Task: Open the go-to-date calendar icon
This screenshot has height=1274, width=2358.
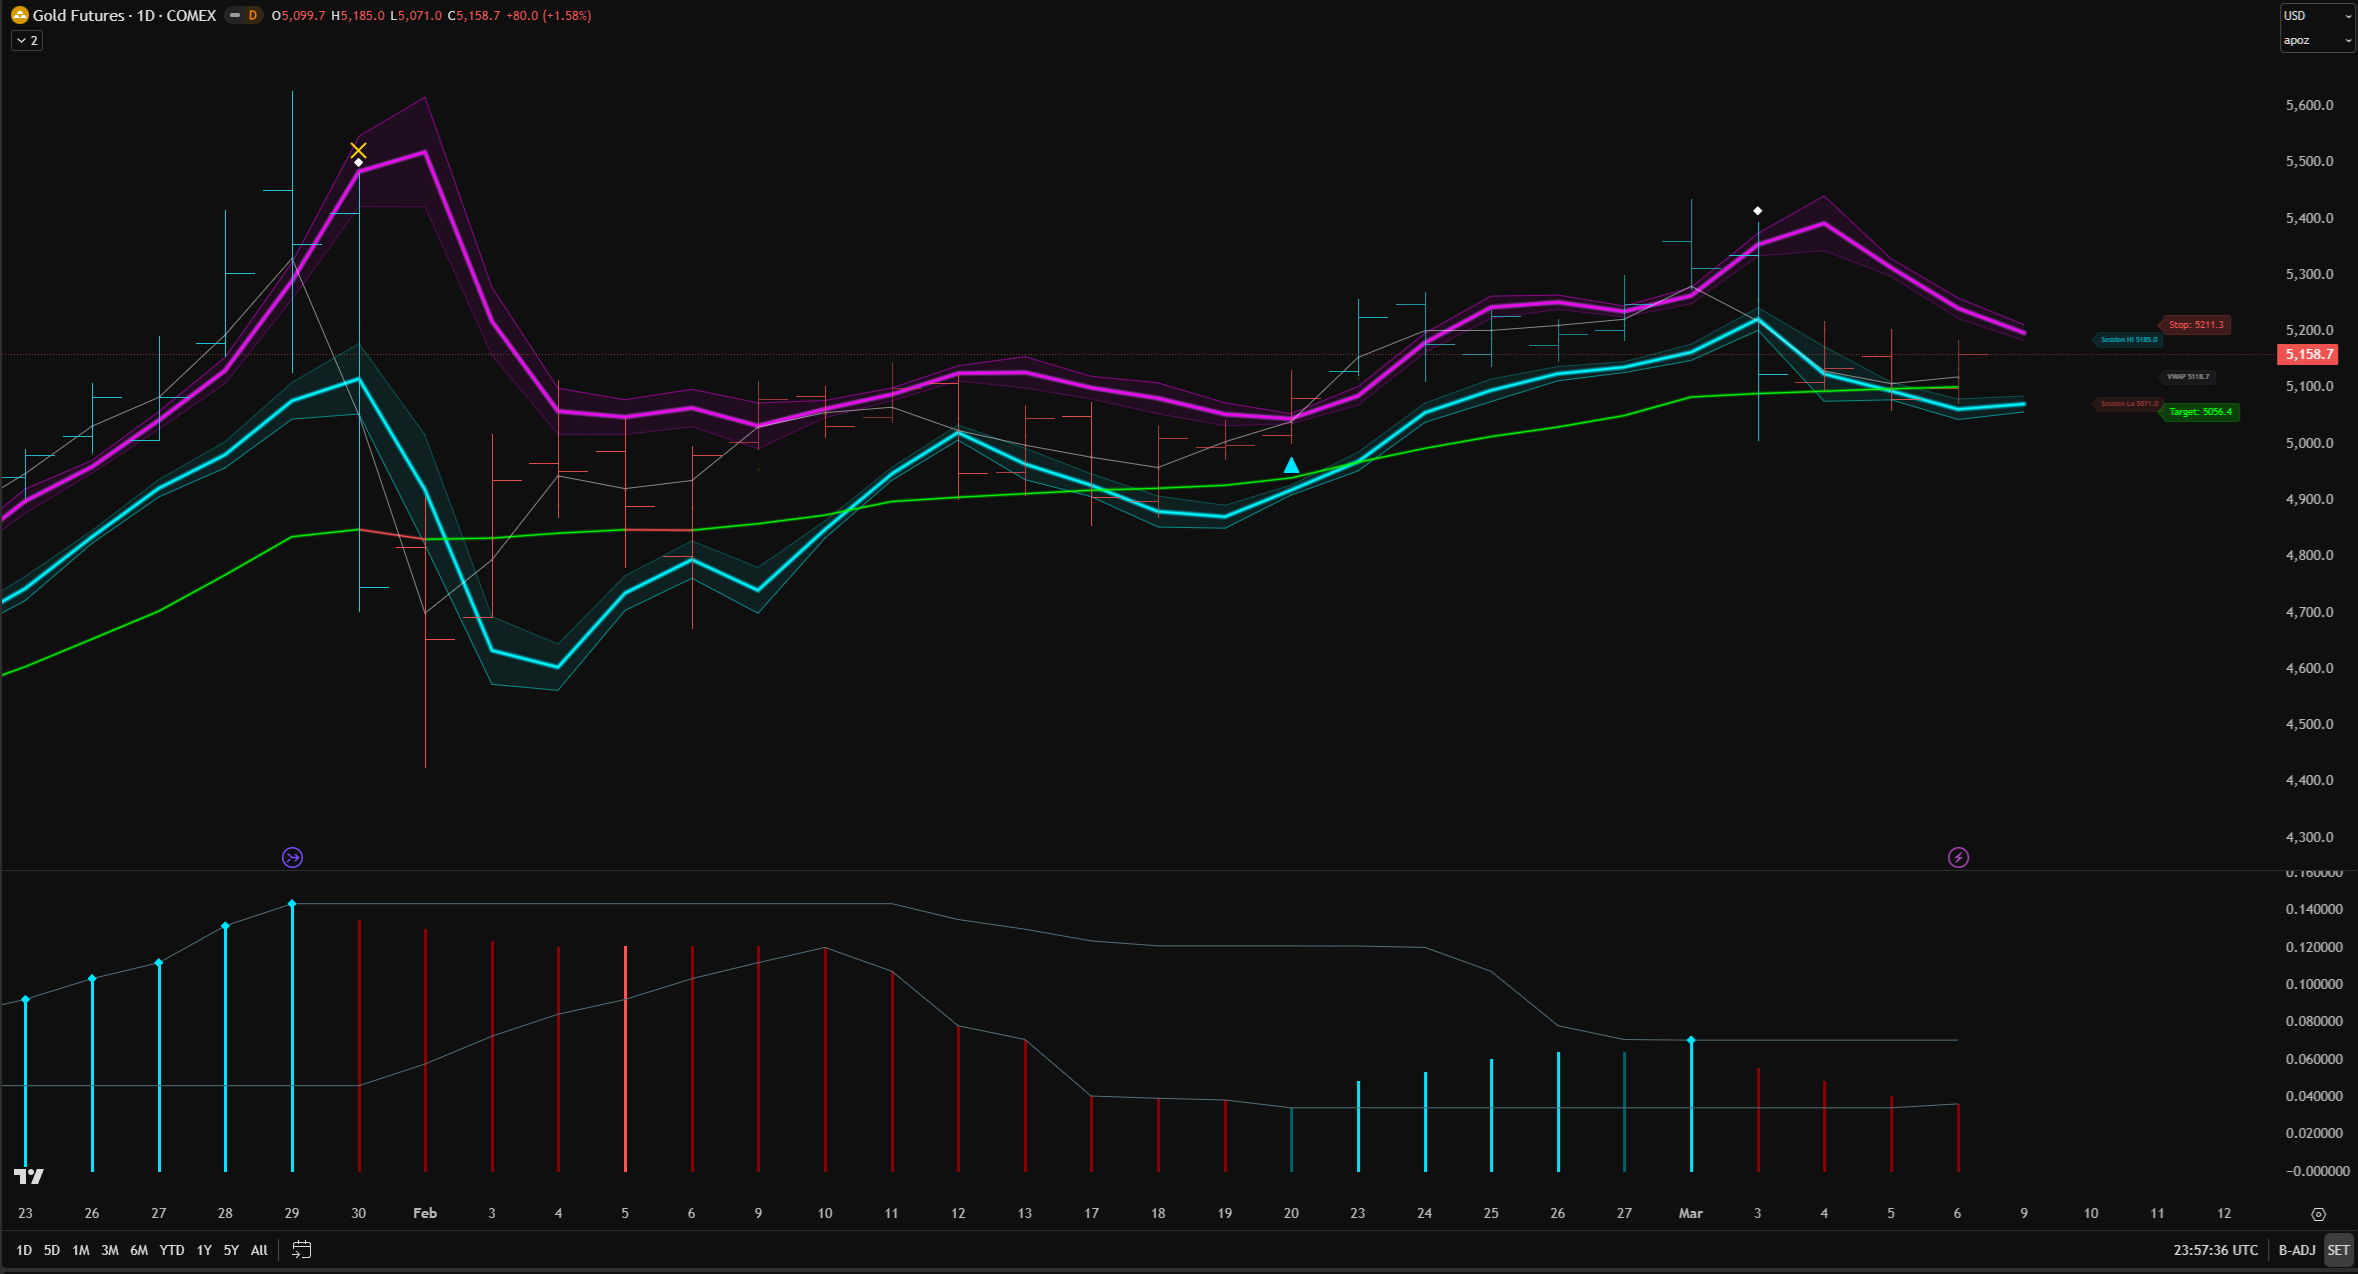Action: coord(300,1249)
